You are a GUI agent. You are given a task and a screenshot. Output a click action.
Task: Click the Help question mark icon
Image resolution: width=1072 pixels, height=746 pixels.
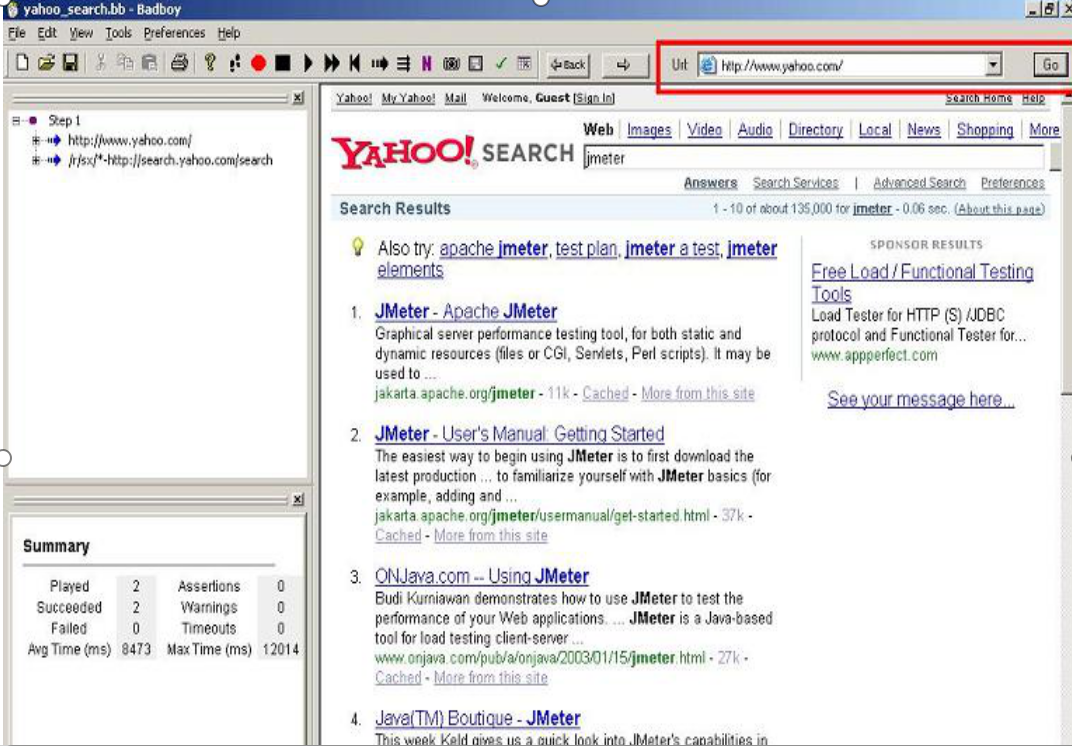point(210,63)
